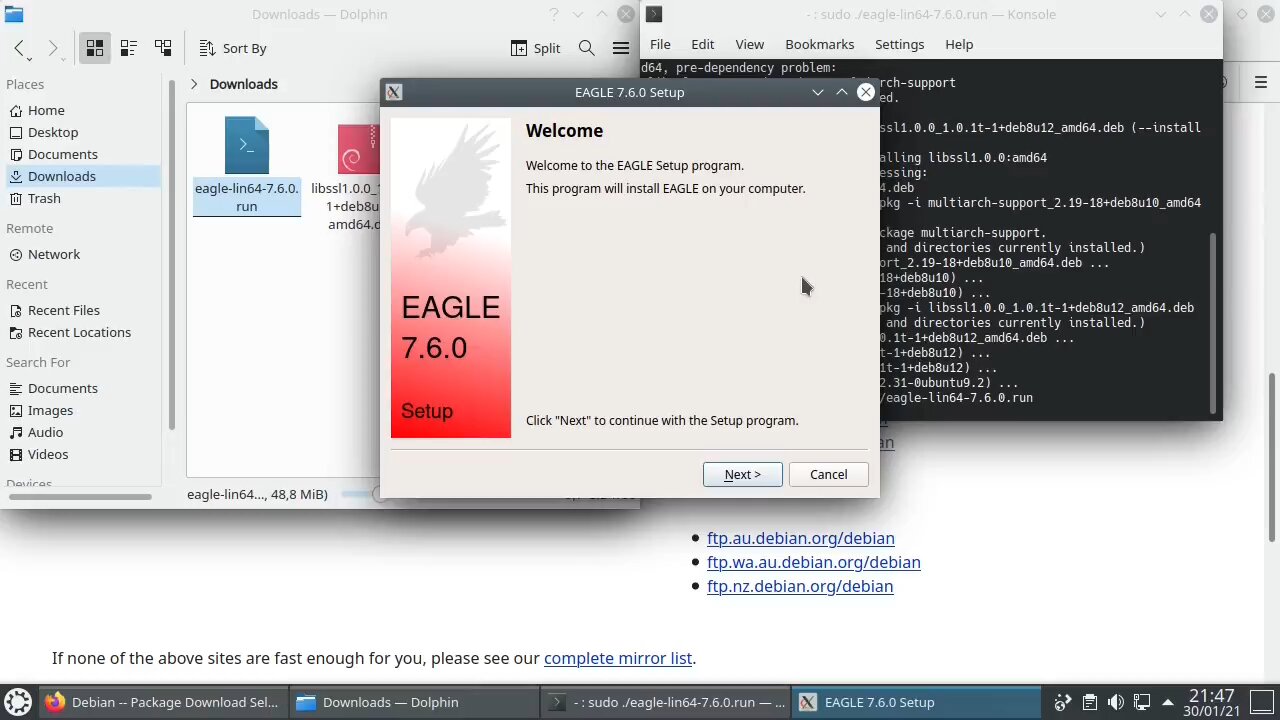This screenshot has height=720, width=1280.
Task: Click the Dolphin folder icon in title bar
Action: 13,14
